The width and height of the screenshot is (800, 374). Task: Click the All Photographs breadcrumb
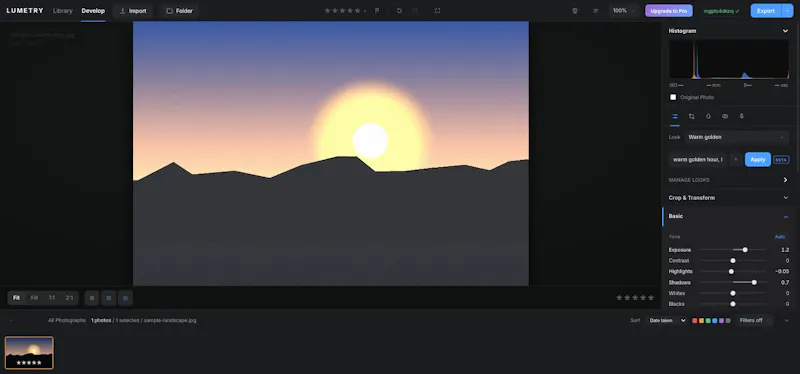[67, 320]
